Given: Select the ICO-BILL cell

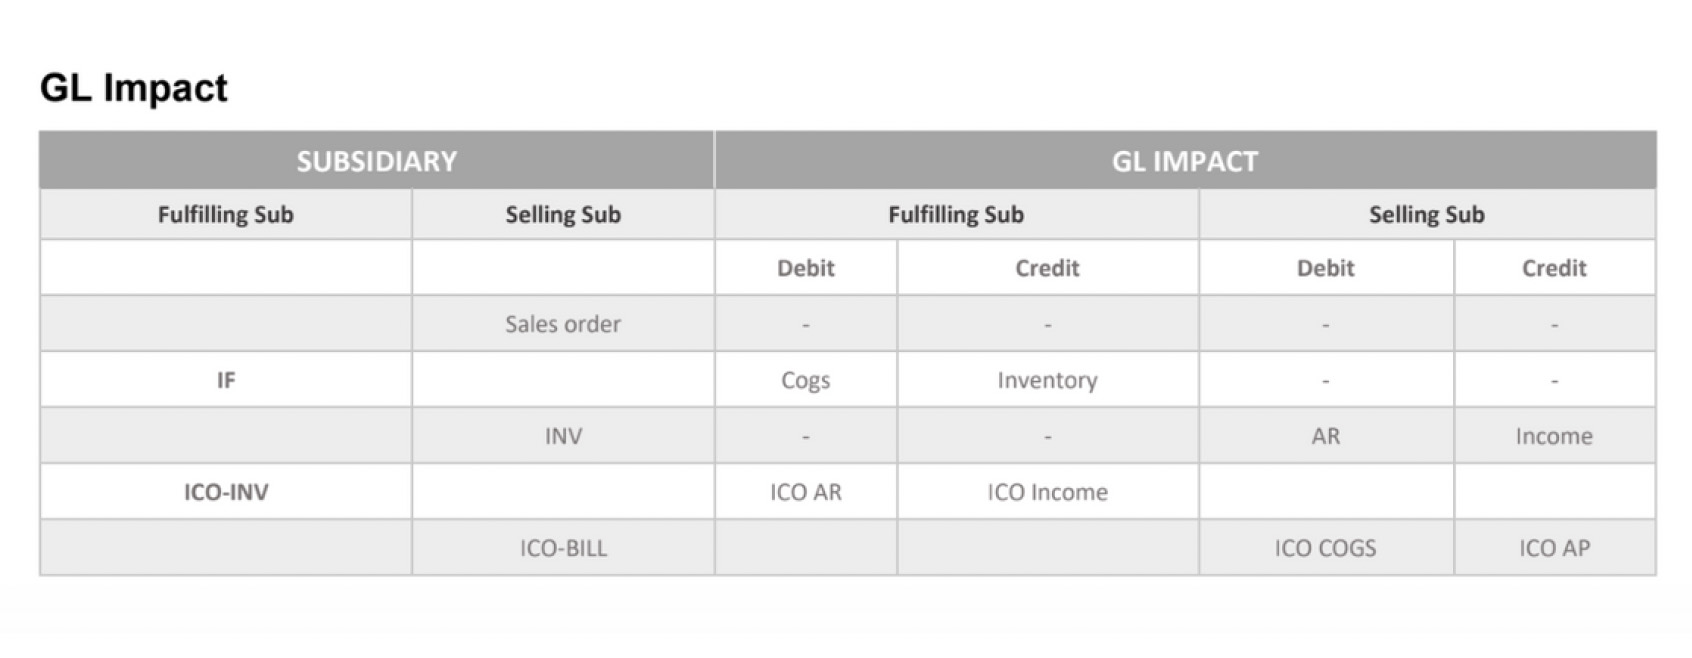Looking at the screenshot, I should pyautogui.click(x=563, y=548).
